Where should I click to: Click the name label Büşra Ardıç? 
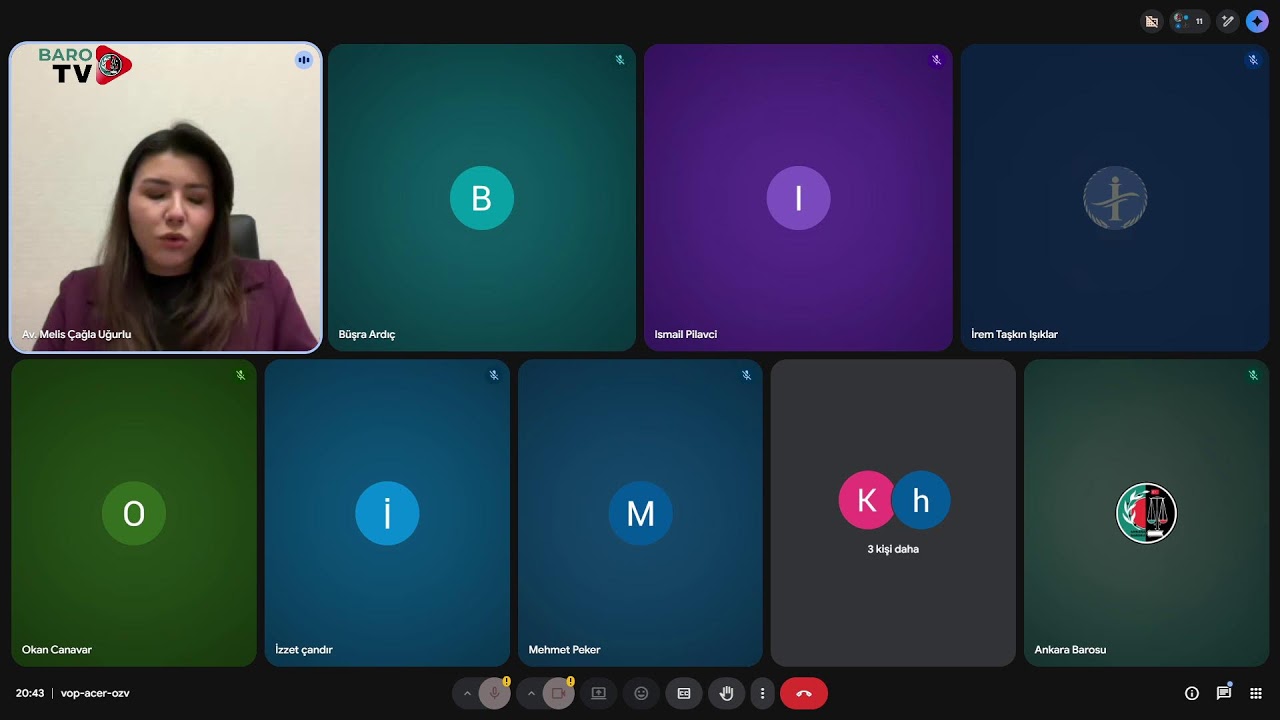tap(367, 334)
